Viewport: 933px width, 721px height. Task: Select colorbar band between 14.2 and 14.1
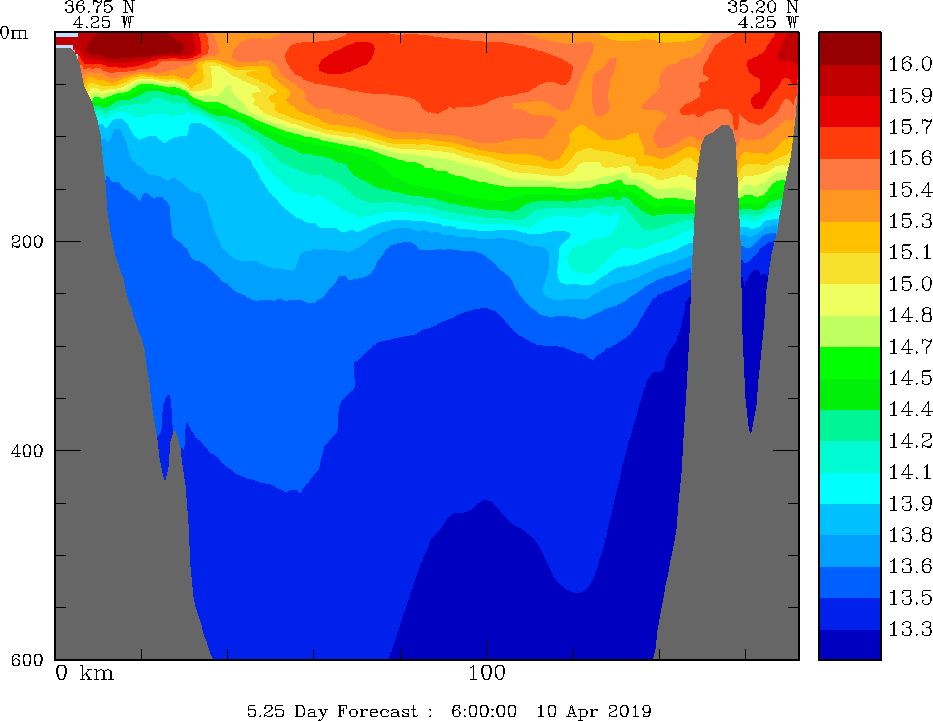click(849, 457)
